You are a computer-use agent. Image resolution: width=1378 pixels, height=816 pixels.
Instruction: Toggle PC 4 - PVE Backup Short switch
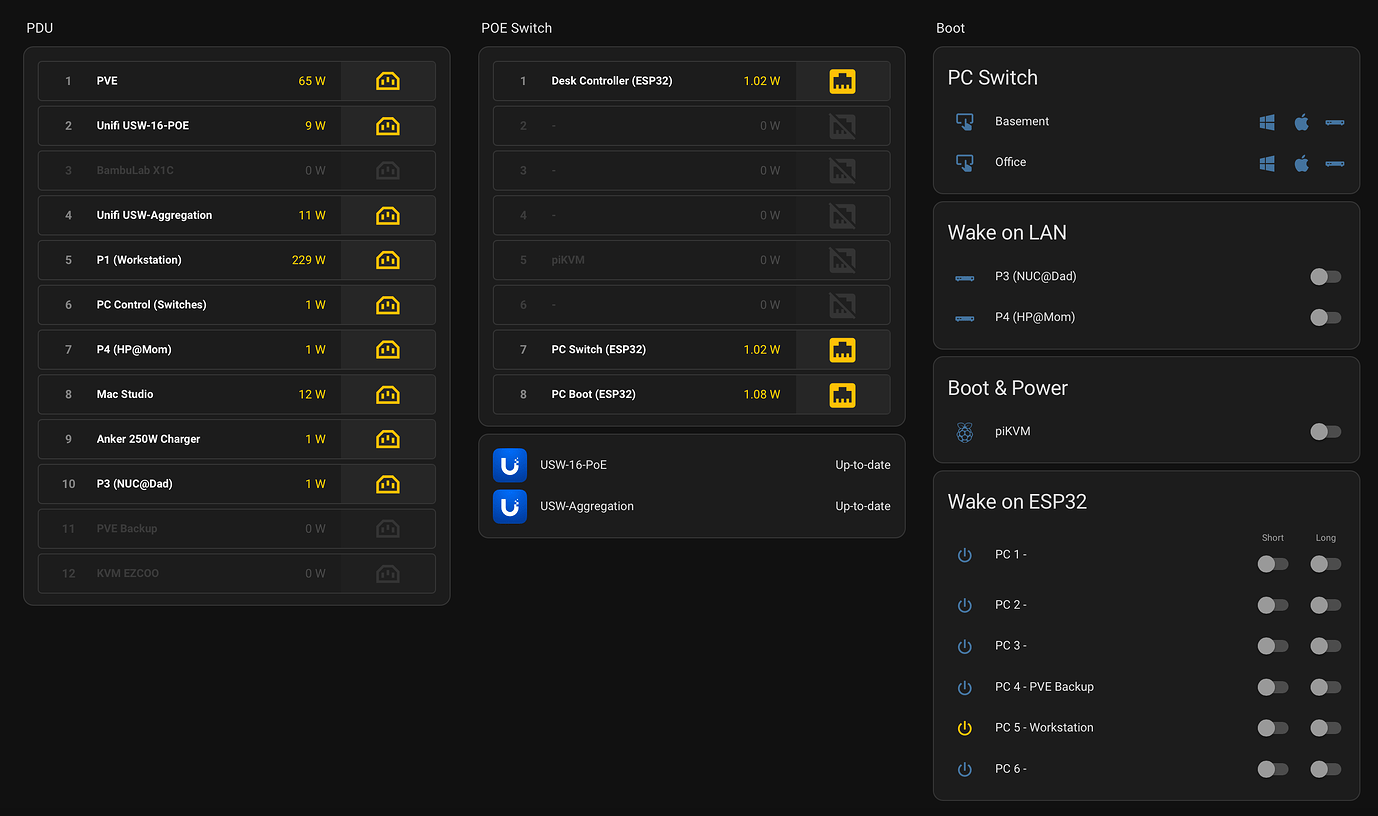tap(1273, 687)
